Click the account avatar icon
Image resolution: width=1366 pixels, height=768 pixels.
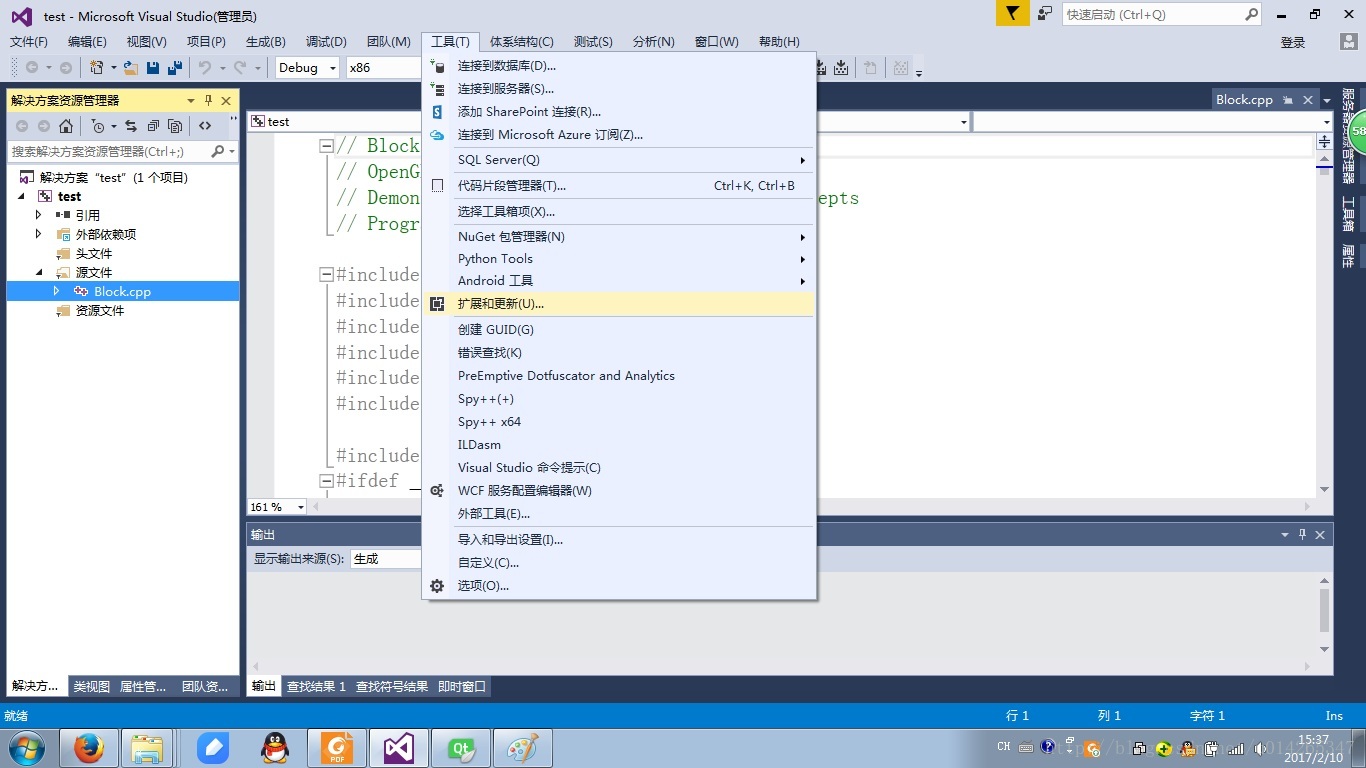1349,42
